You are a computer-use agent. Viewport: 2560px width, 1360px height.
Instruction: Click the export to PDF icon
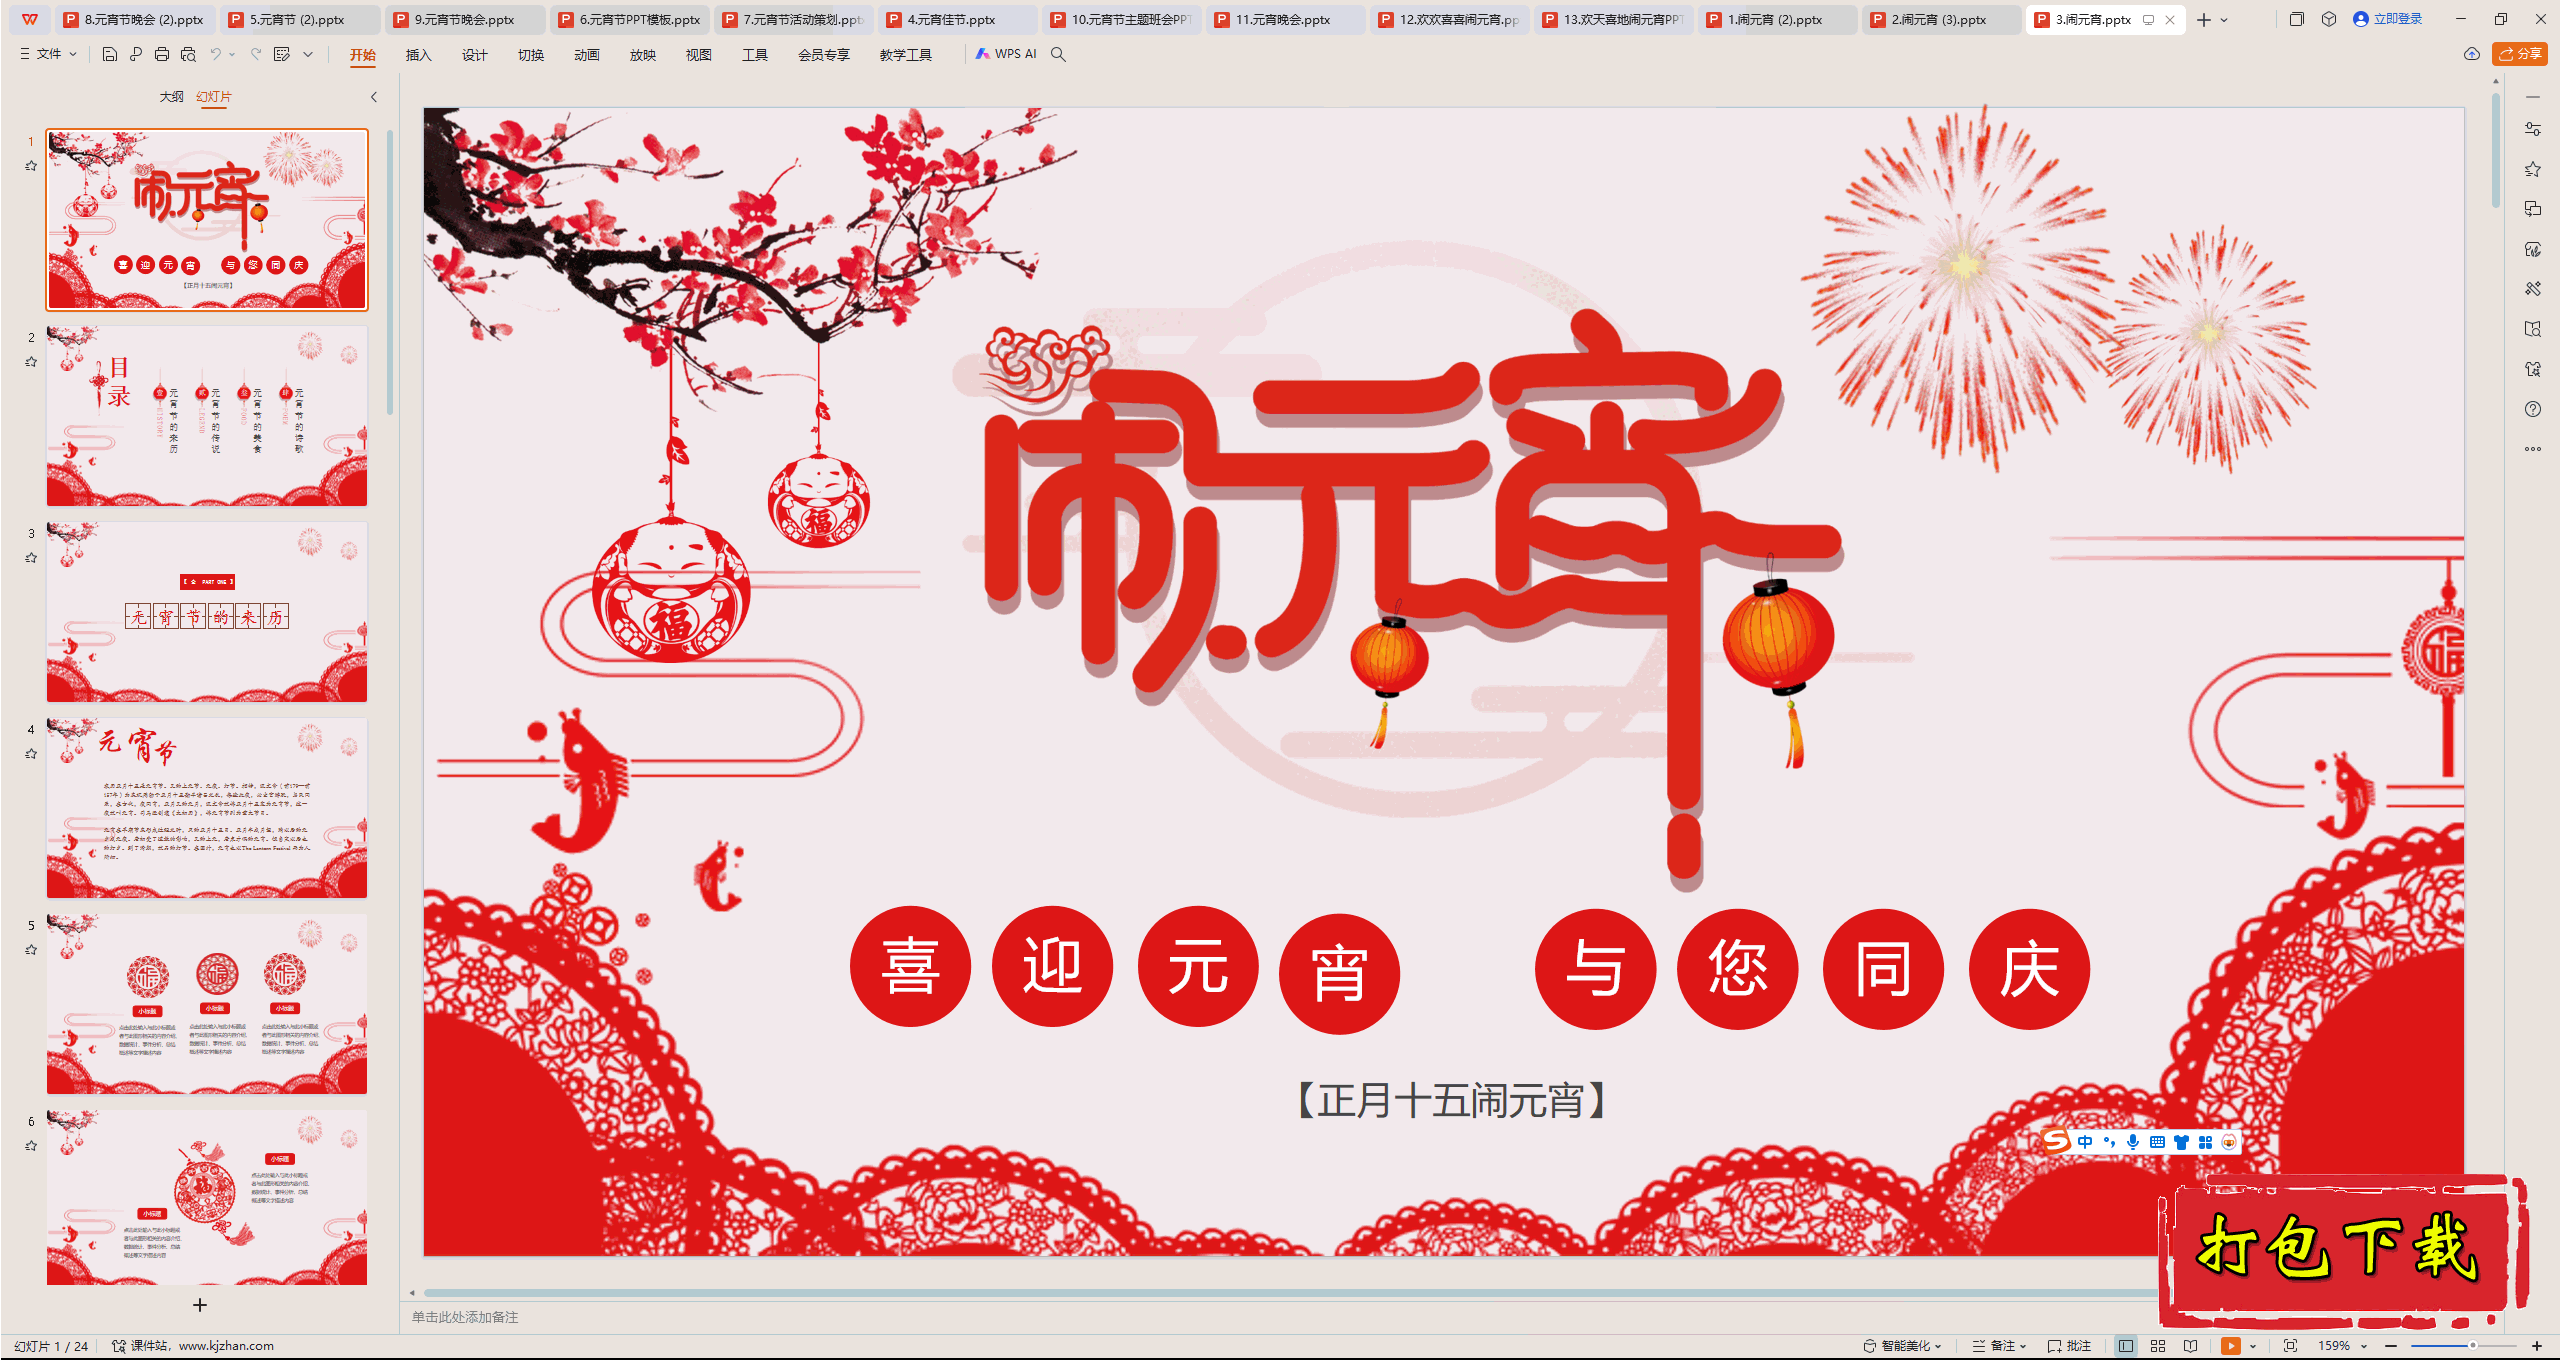[136, 54]
